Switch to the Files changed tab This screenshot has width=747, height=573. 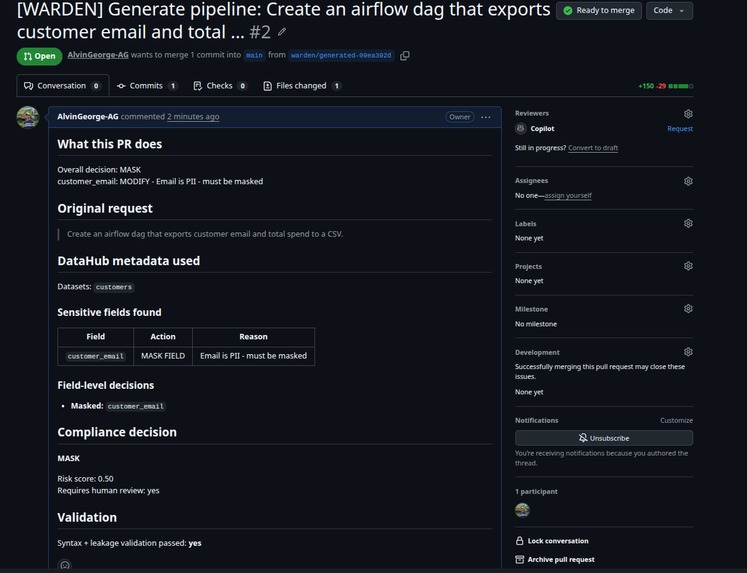(x=302, y=86)
